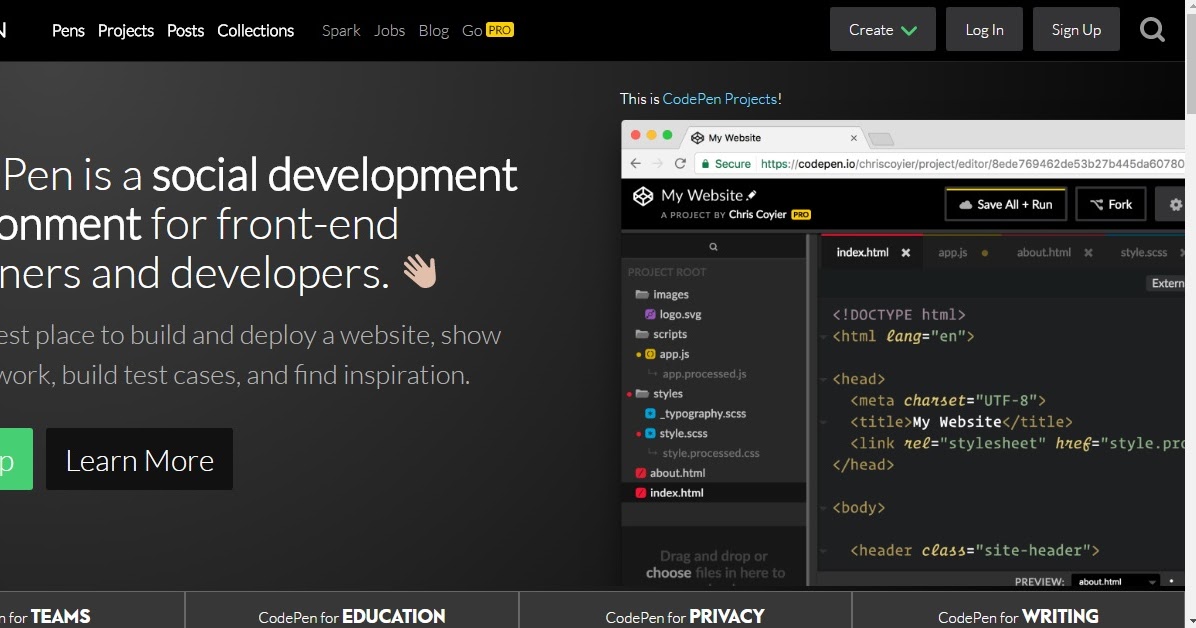Expand the Create dropdown
1196x628 pixels.
pyautogui.click(x=883, y=30)
